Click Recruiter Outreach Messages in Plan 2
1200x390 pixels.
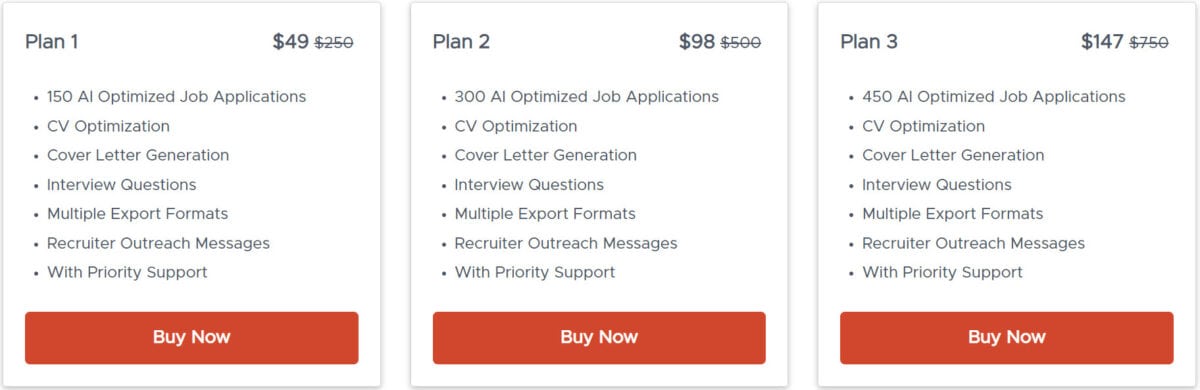click(566, 243)
